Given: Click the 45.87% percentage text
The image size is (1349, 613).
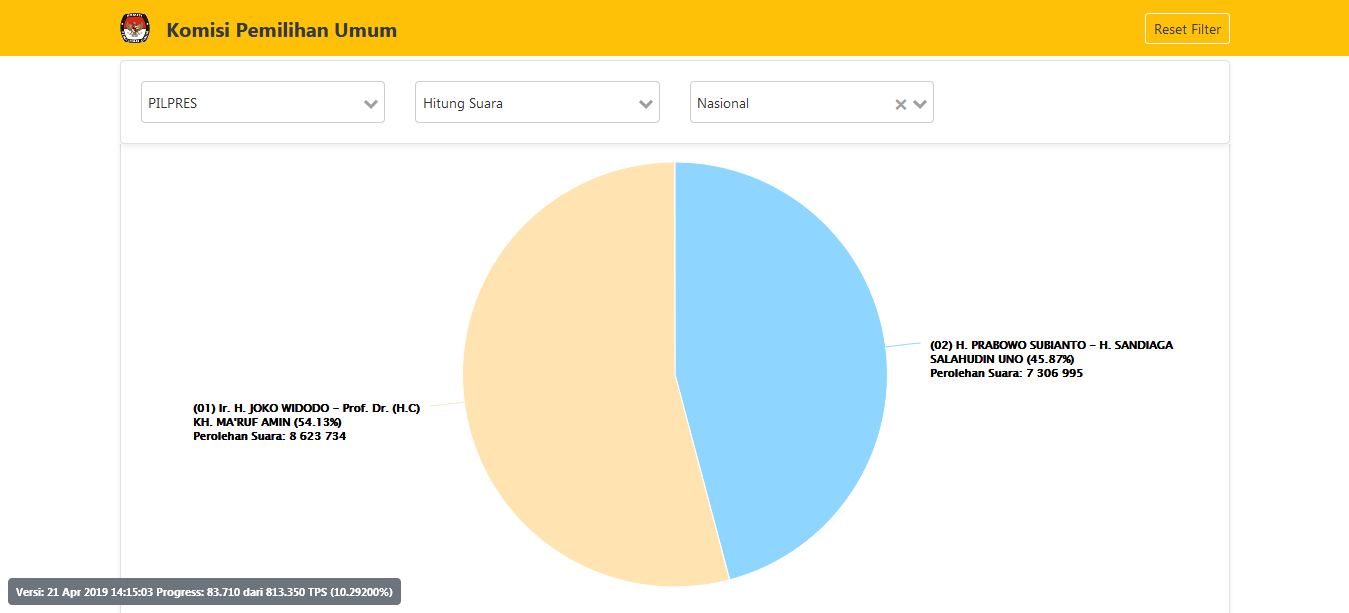Looking at the screenshot, I should [1049, 359].
